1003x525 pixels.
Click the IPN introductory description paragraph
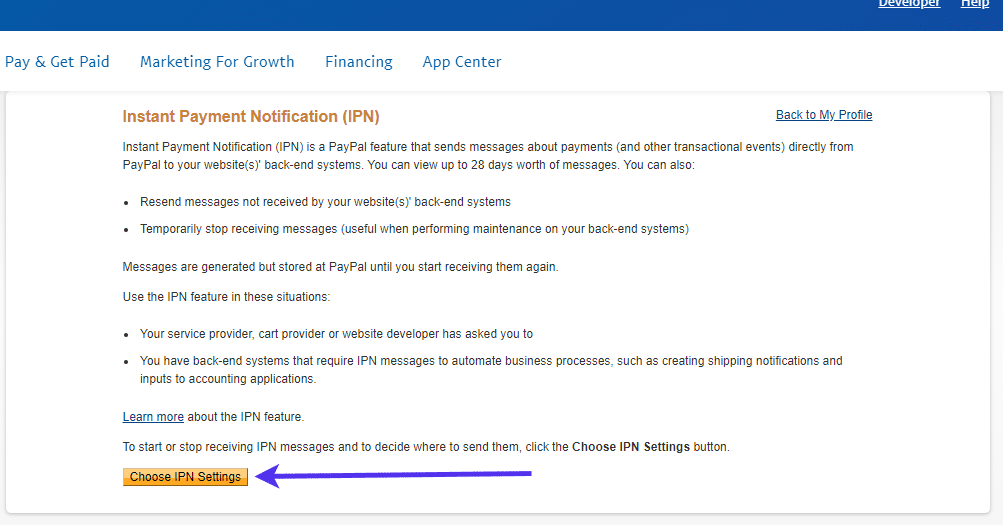[487, 155]
